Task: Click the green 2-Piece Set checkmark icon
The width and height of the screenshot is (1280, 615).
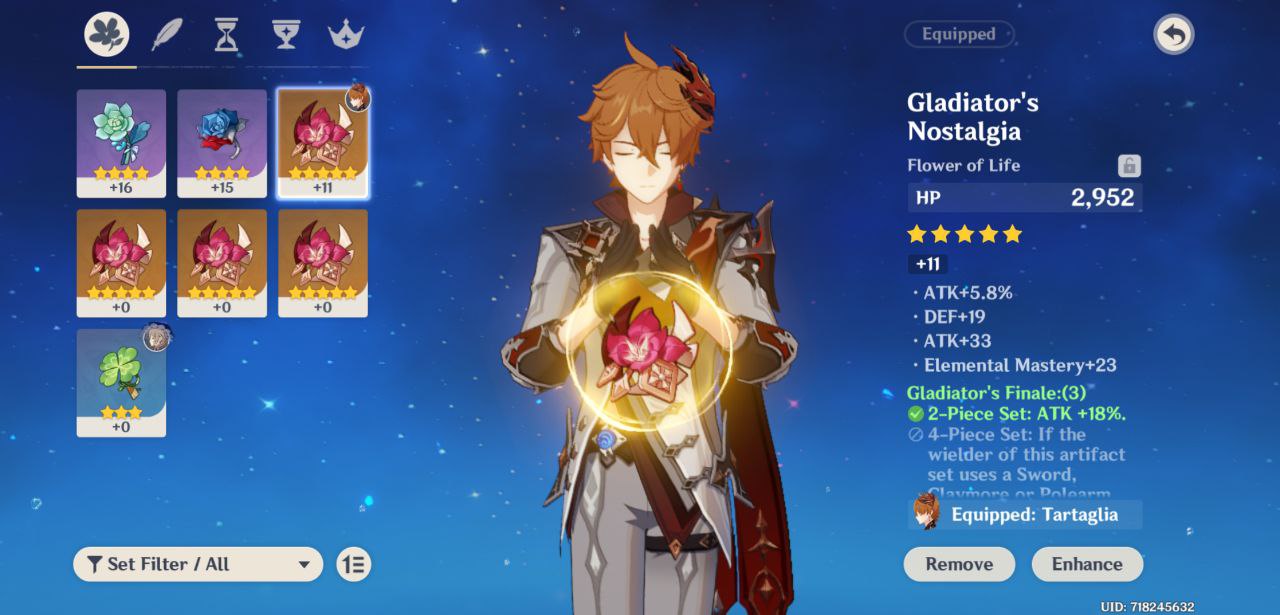Action: pyautogui.click(x=915, y=414)
